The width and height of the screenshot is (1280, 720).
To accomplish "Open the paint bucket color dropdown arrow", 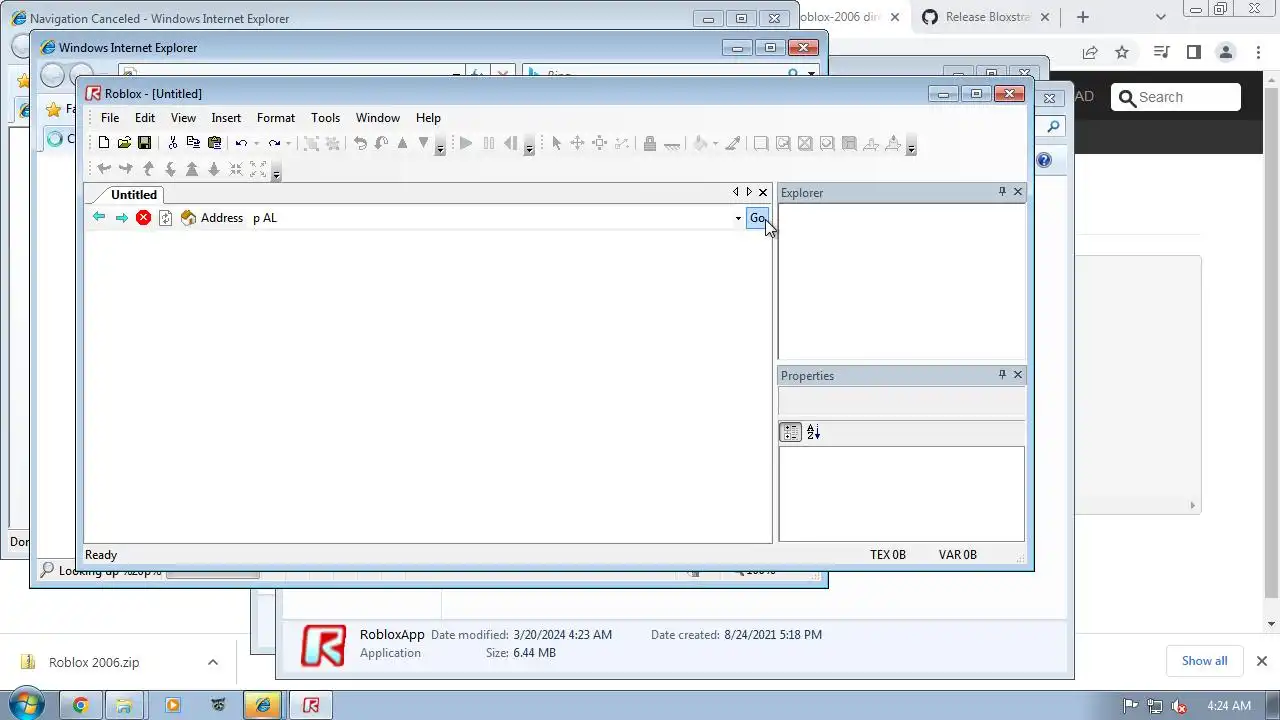I will click(715, 144).
